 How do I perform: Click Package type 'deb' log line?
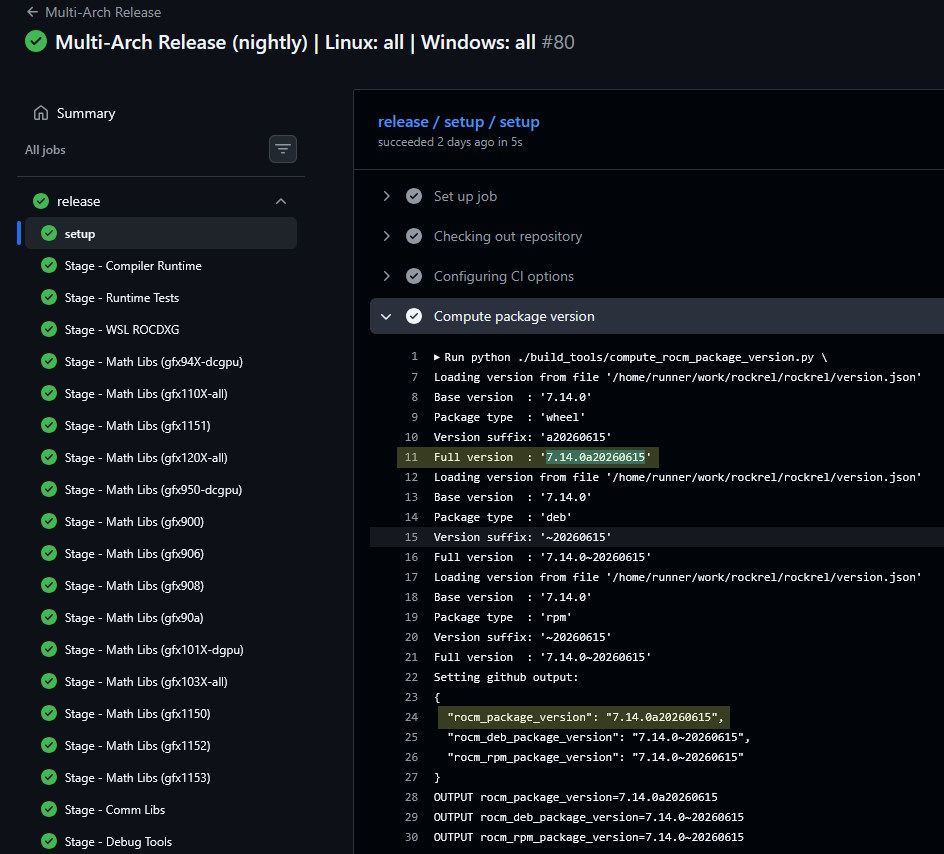(503, 517)
